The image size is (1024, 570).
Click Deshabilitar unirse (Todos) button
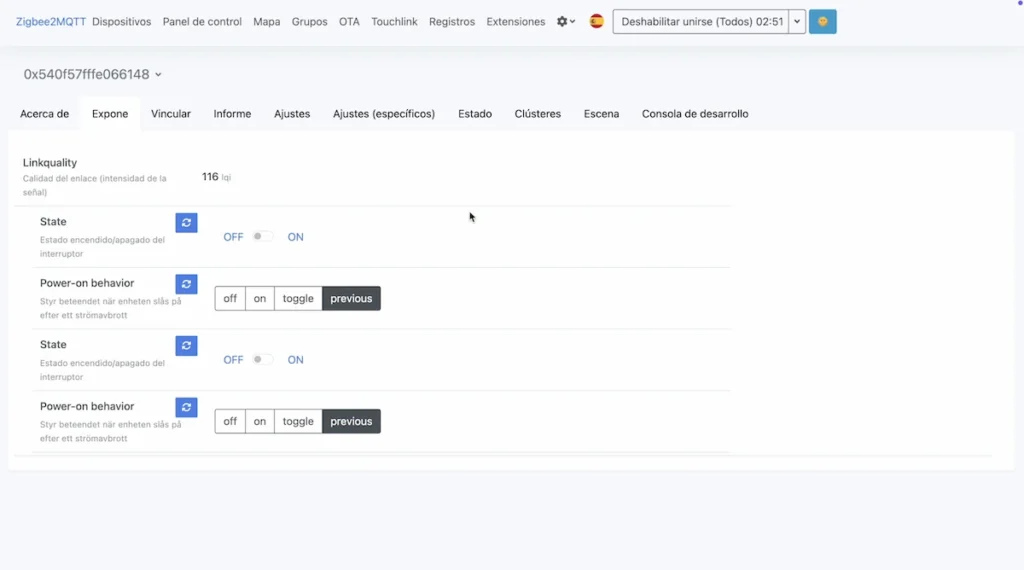[x=701, y=22]
